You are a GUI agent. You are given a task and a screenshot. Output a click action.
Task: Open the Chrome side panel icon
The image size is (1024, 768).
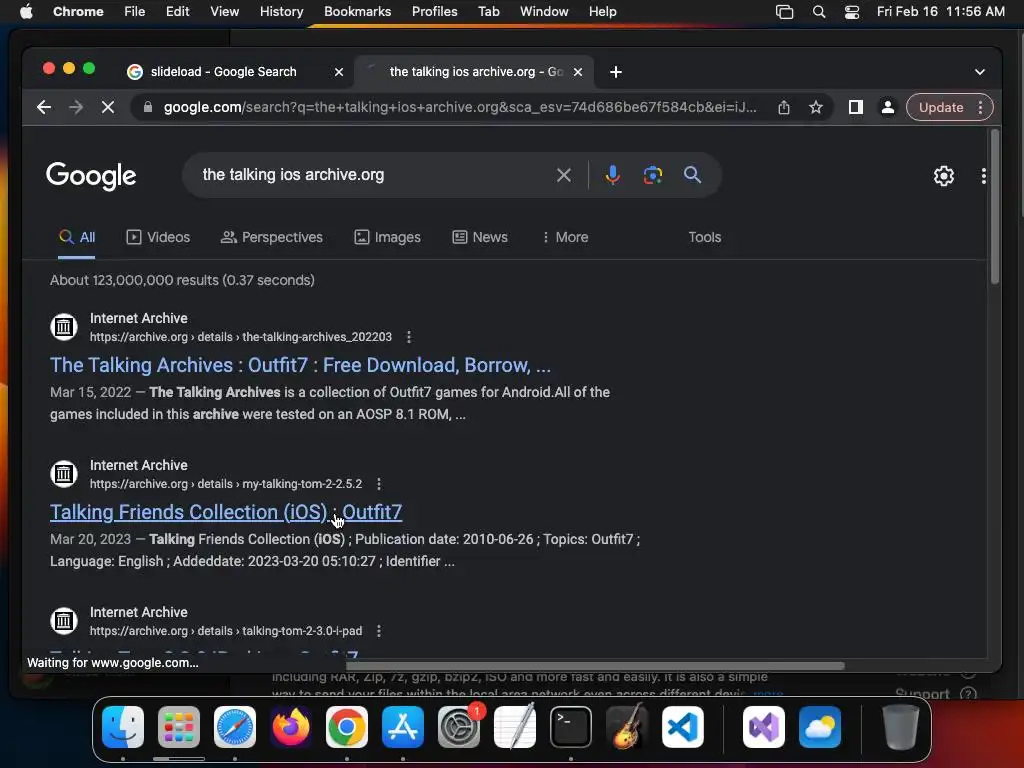point(856,107)
